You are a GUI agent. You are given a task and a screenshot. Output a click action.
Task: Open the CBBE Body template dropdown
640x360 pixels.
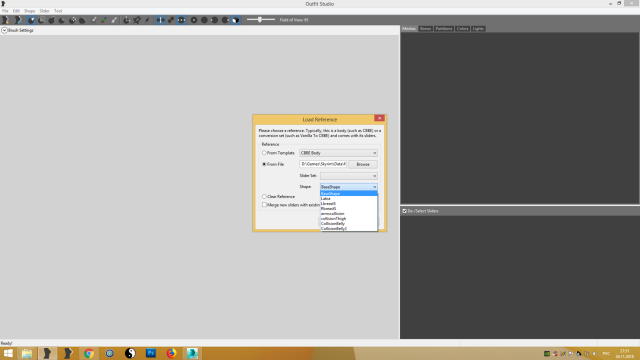click(x=338, y=153)
